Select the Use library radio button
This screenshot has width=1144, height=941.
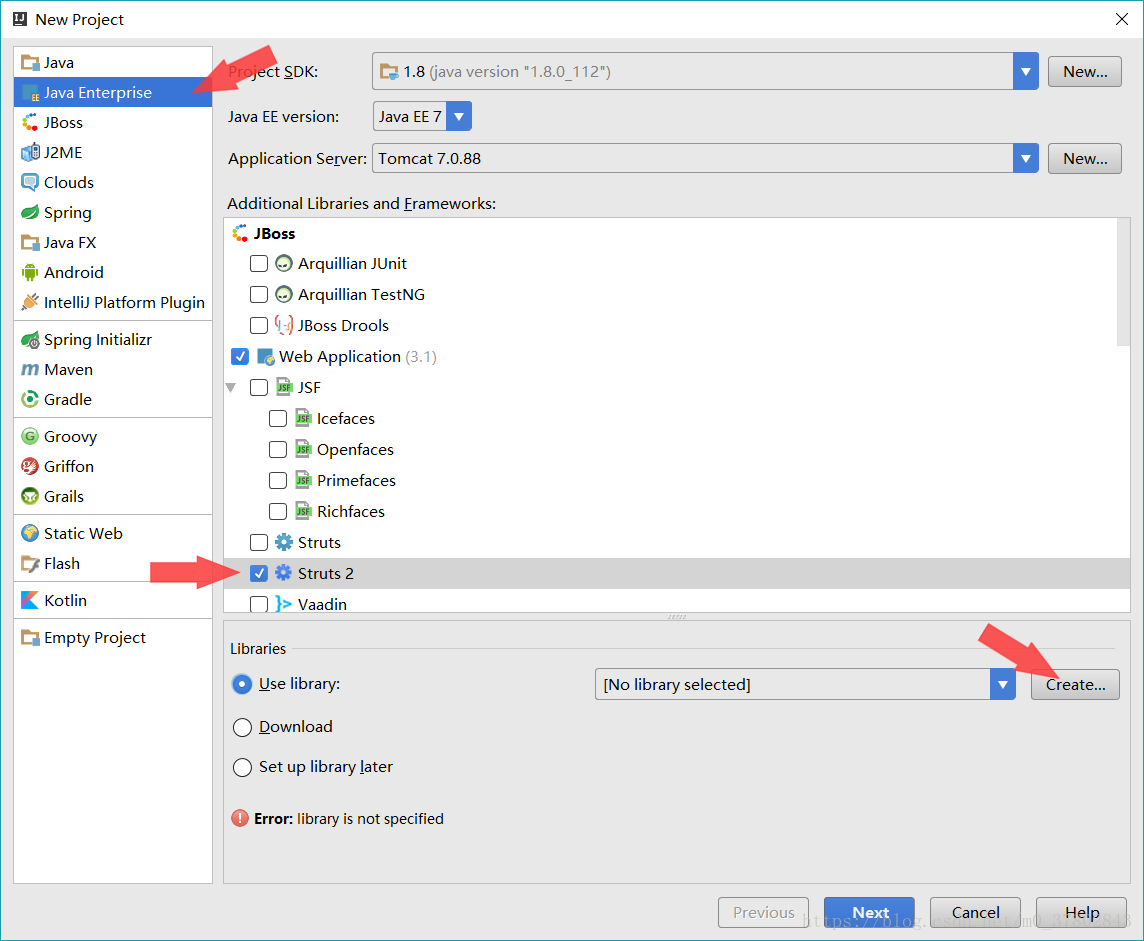point(242,684)
